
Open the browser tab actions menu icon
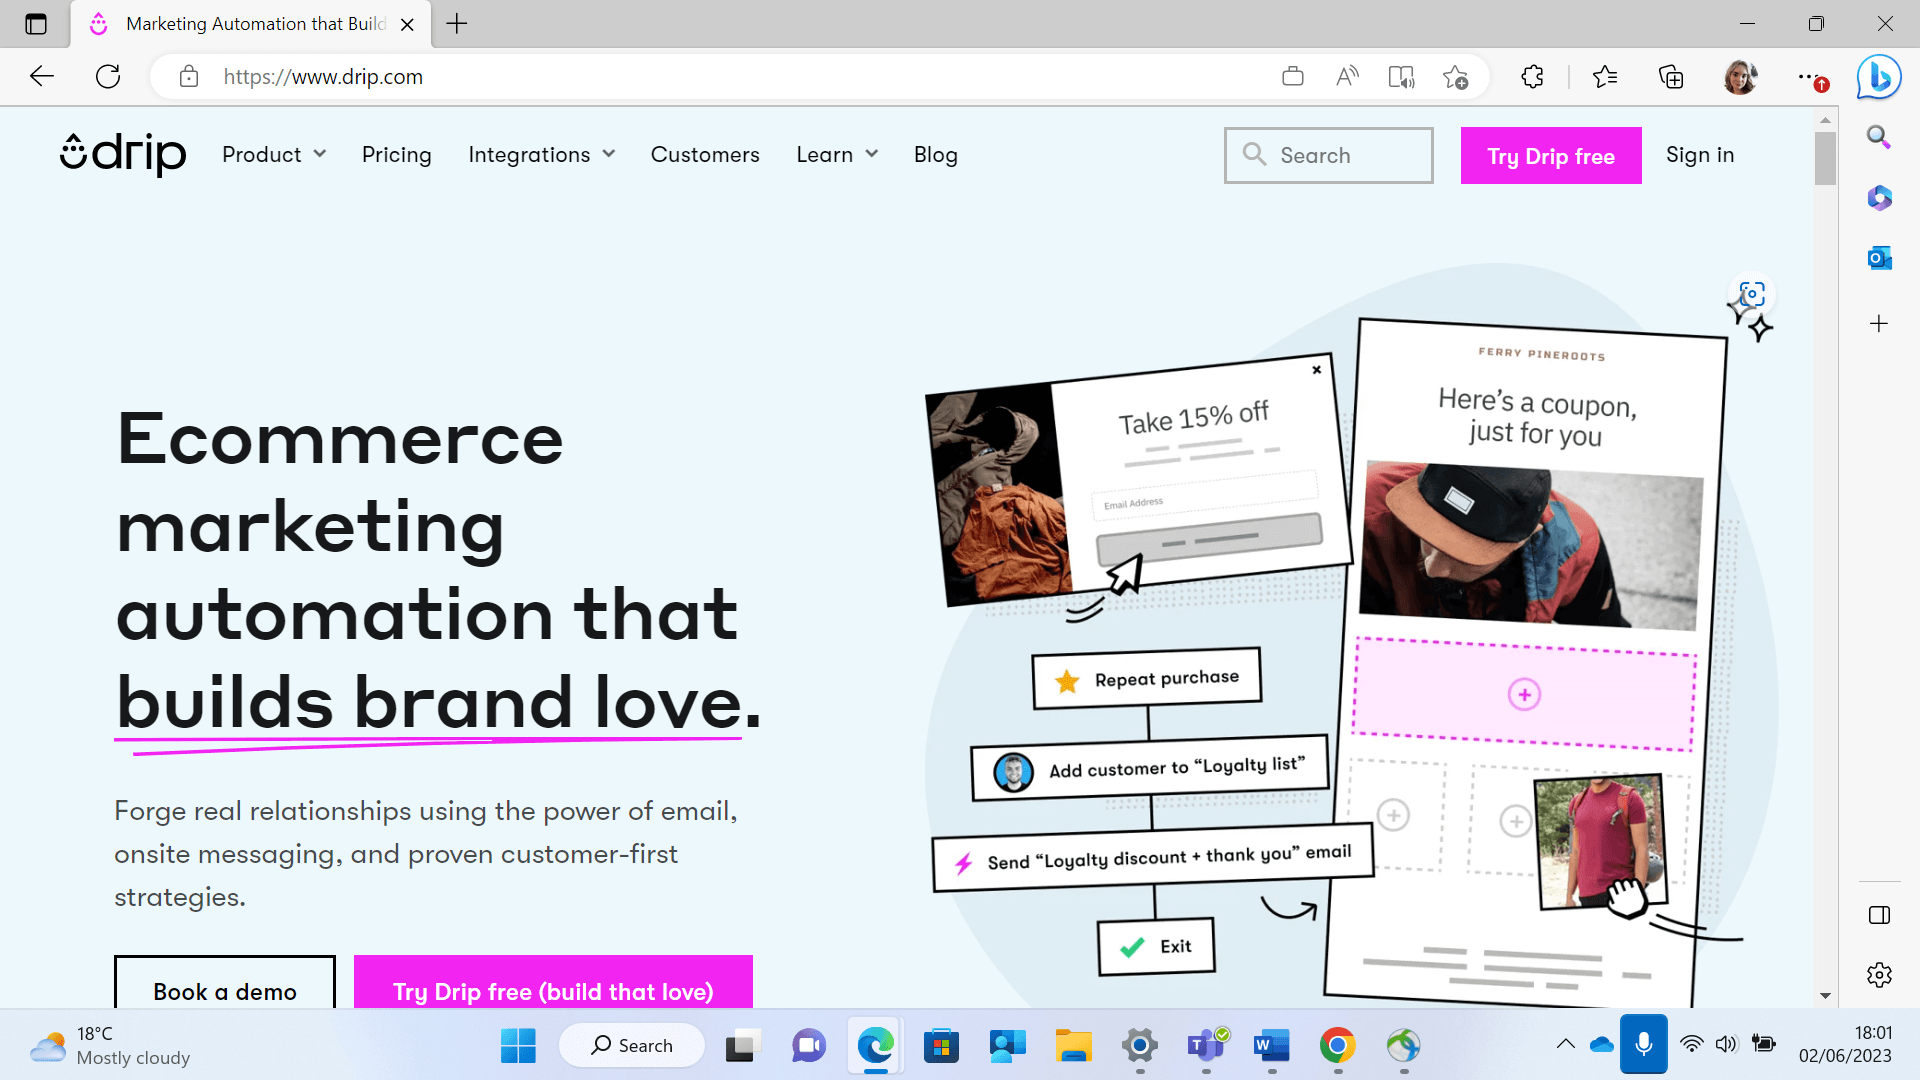tap(36, 24)
